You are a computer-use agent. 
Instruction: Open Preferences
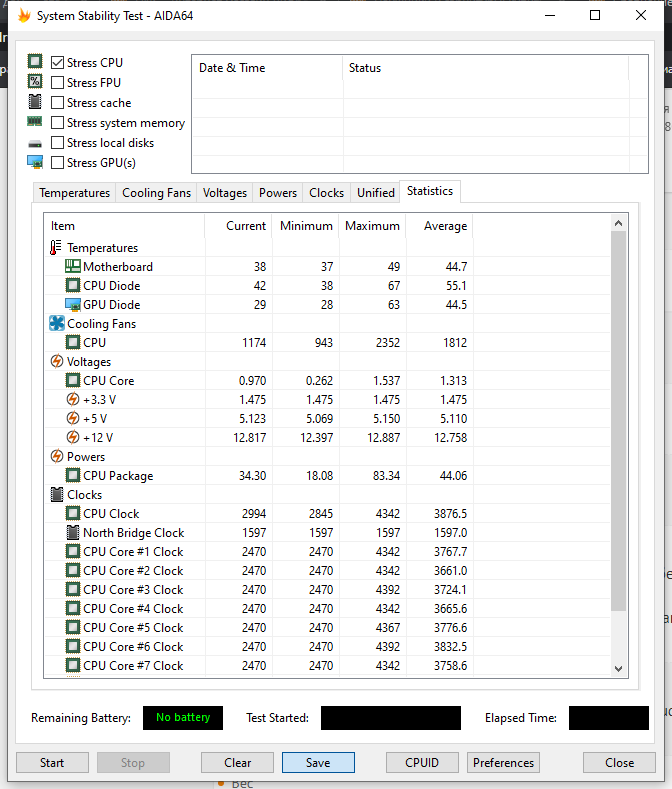503,762
